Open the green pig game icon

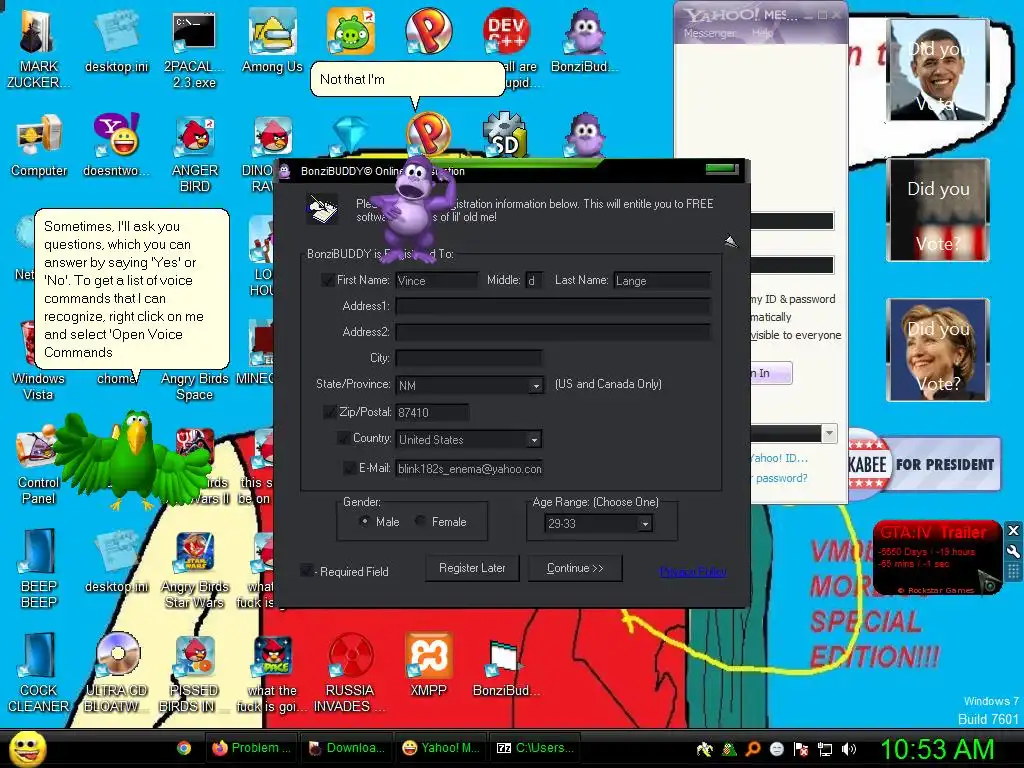point(351,31)
